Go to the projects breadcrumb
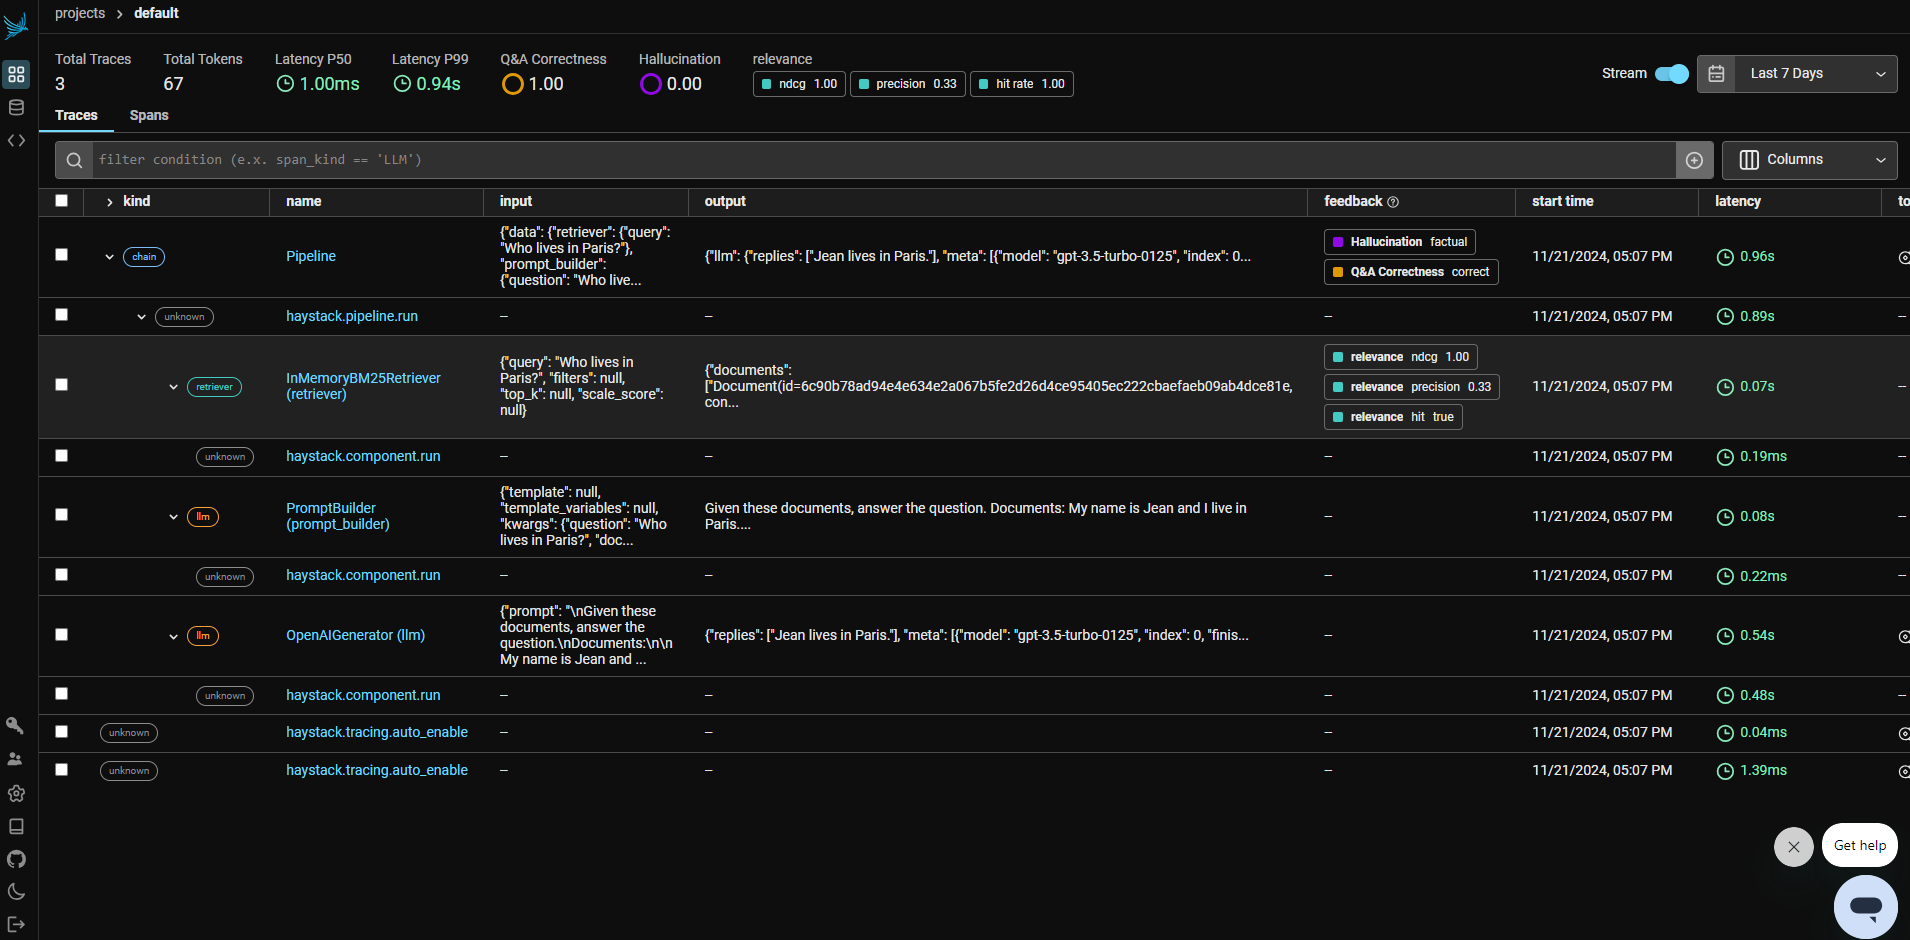Viewport: 1910px width, 940px height. click(80, 13)
